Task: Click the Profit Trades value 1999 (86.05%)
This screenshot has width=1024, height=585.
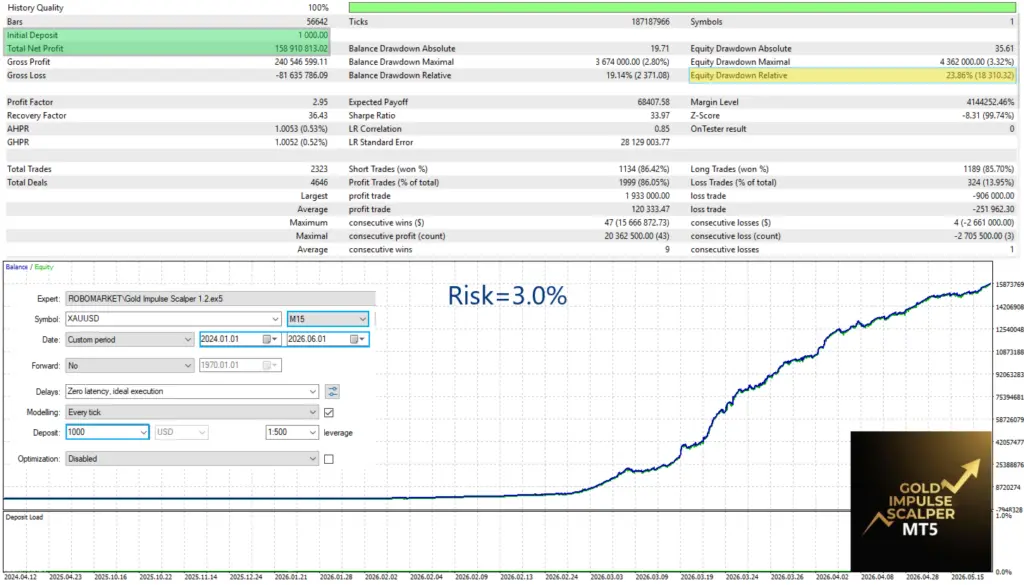Action: 645,183
